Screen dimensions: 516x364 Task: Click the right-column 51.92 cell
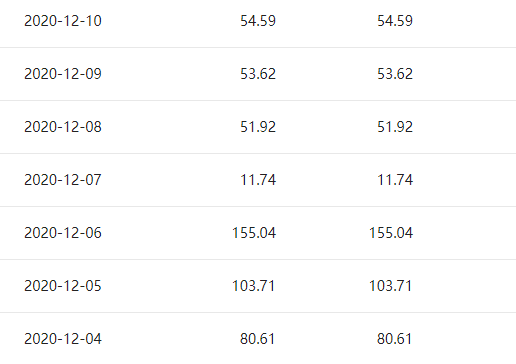pyautogui.click(x=395, y=127)
